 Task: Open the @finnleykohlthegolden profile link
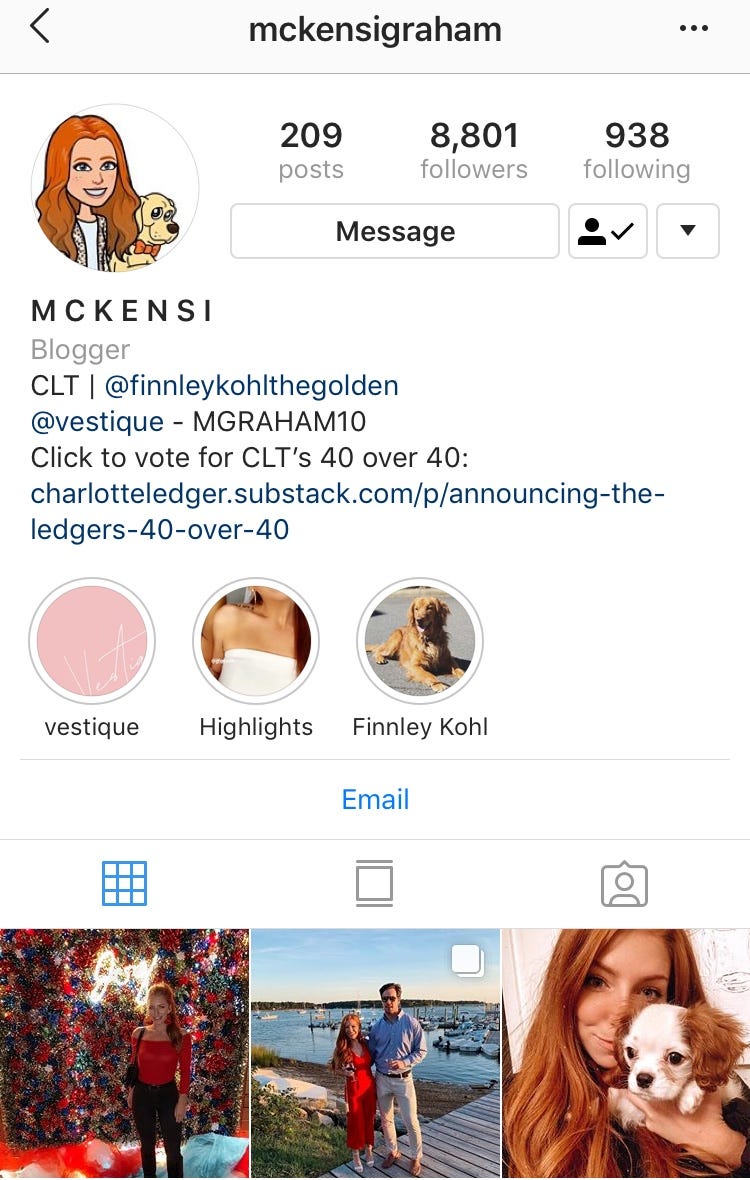[251, 385]
